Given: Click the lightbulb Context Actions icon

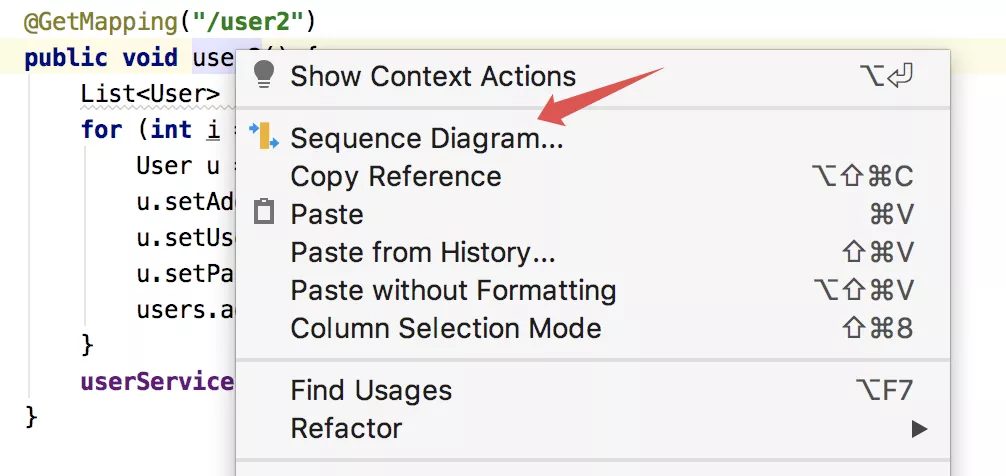Looking at the screenshot, I should (264, 75).
